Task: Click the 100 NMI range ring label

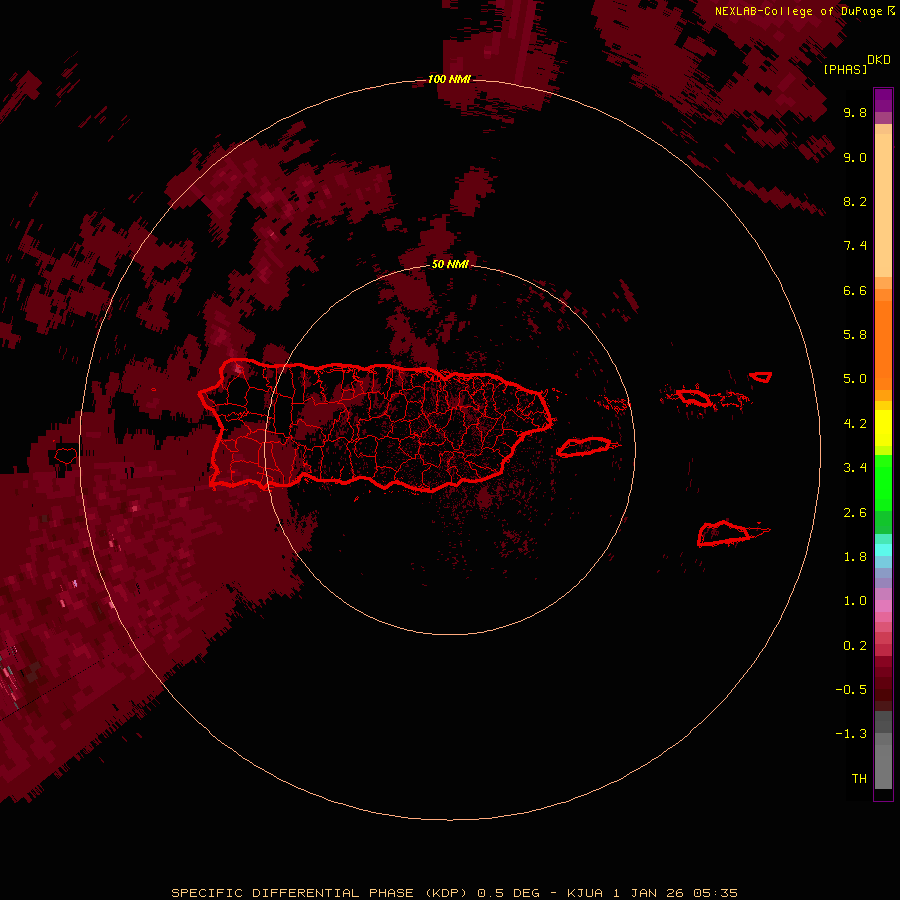Action: tap(449, 79)
